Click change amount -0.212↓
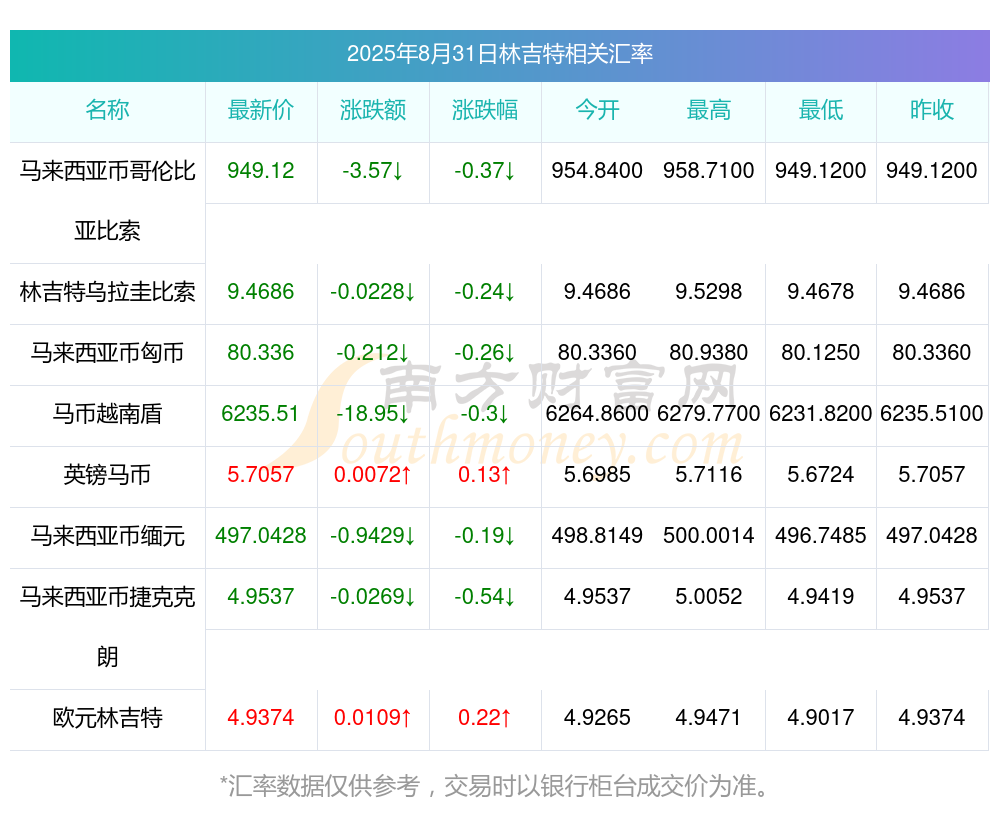The width and height of the screenshot is (1000, 817). click(x=373, y=353)
